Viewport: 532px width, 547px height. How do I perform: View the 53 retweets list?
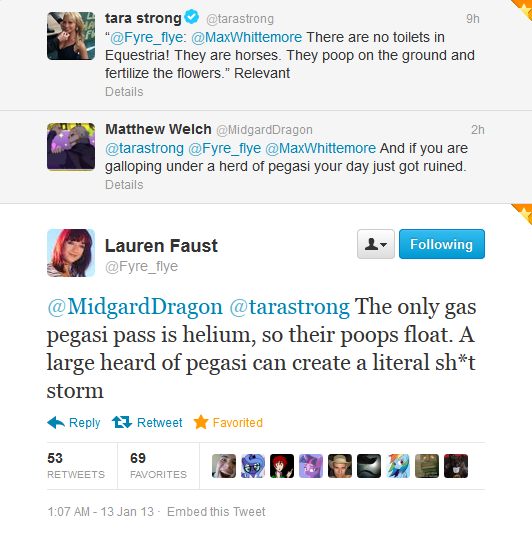coord(76,466)
